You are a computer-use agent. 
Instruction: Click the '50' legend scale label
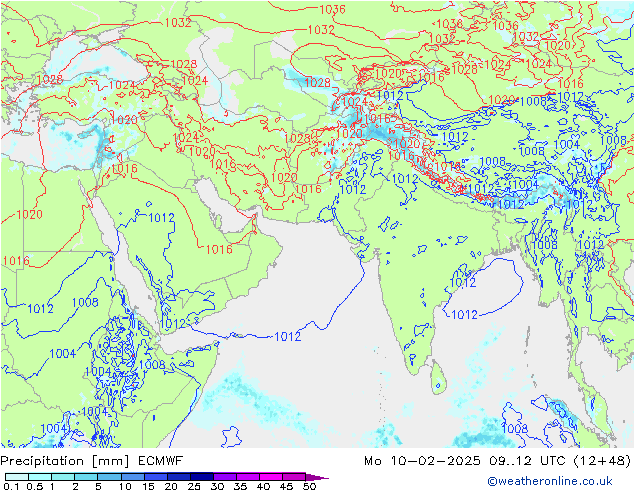(x=310, y=486)
